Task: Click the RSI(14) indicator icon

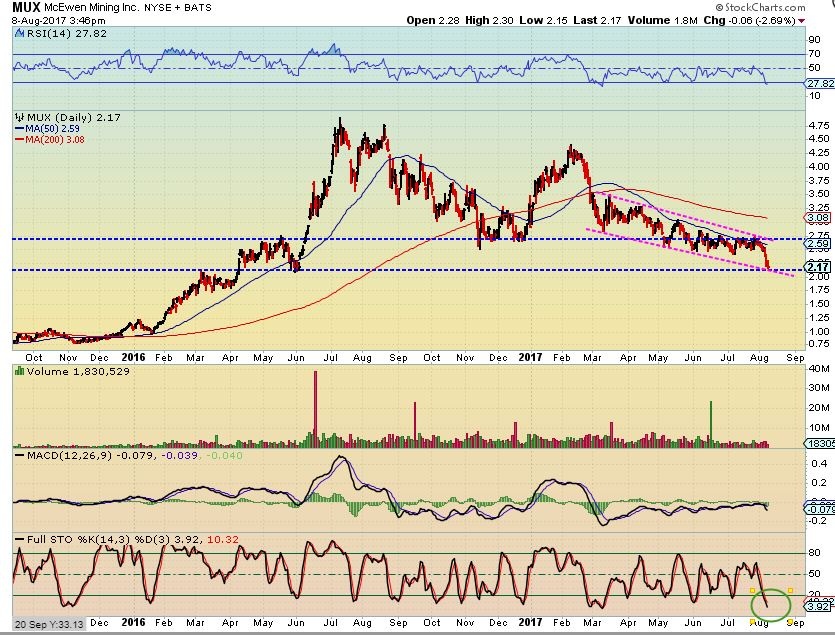Action: click(x=17, y=33)
